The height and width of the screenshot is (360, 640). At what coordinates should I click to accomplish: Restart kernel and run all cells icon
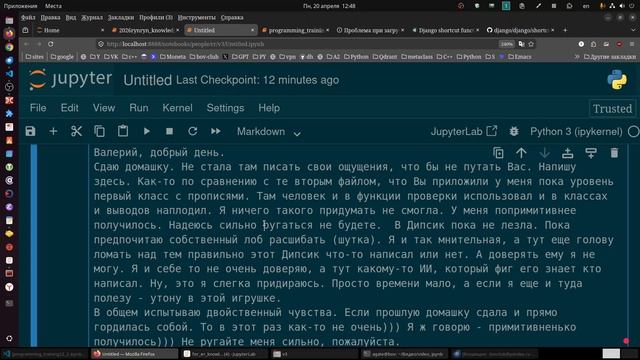coord(216,131)
